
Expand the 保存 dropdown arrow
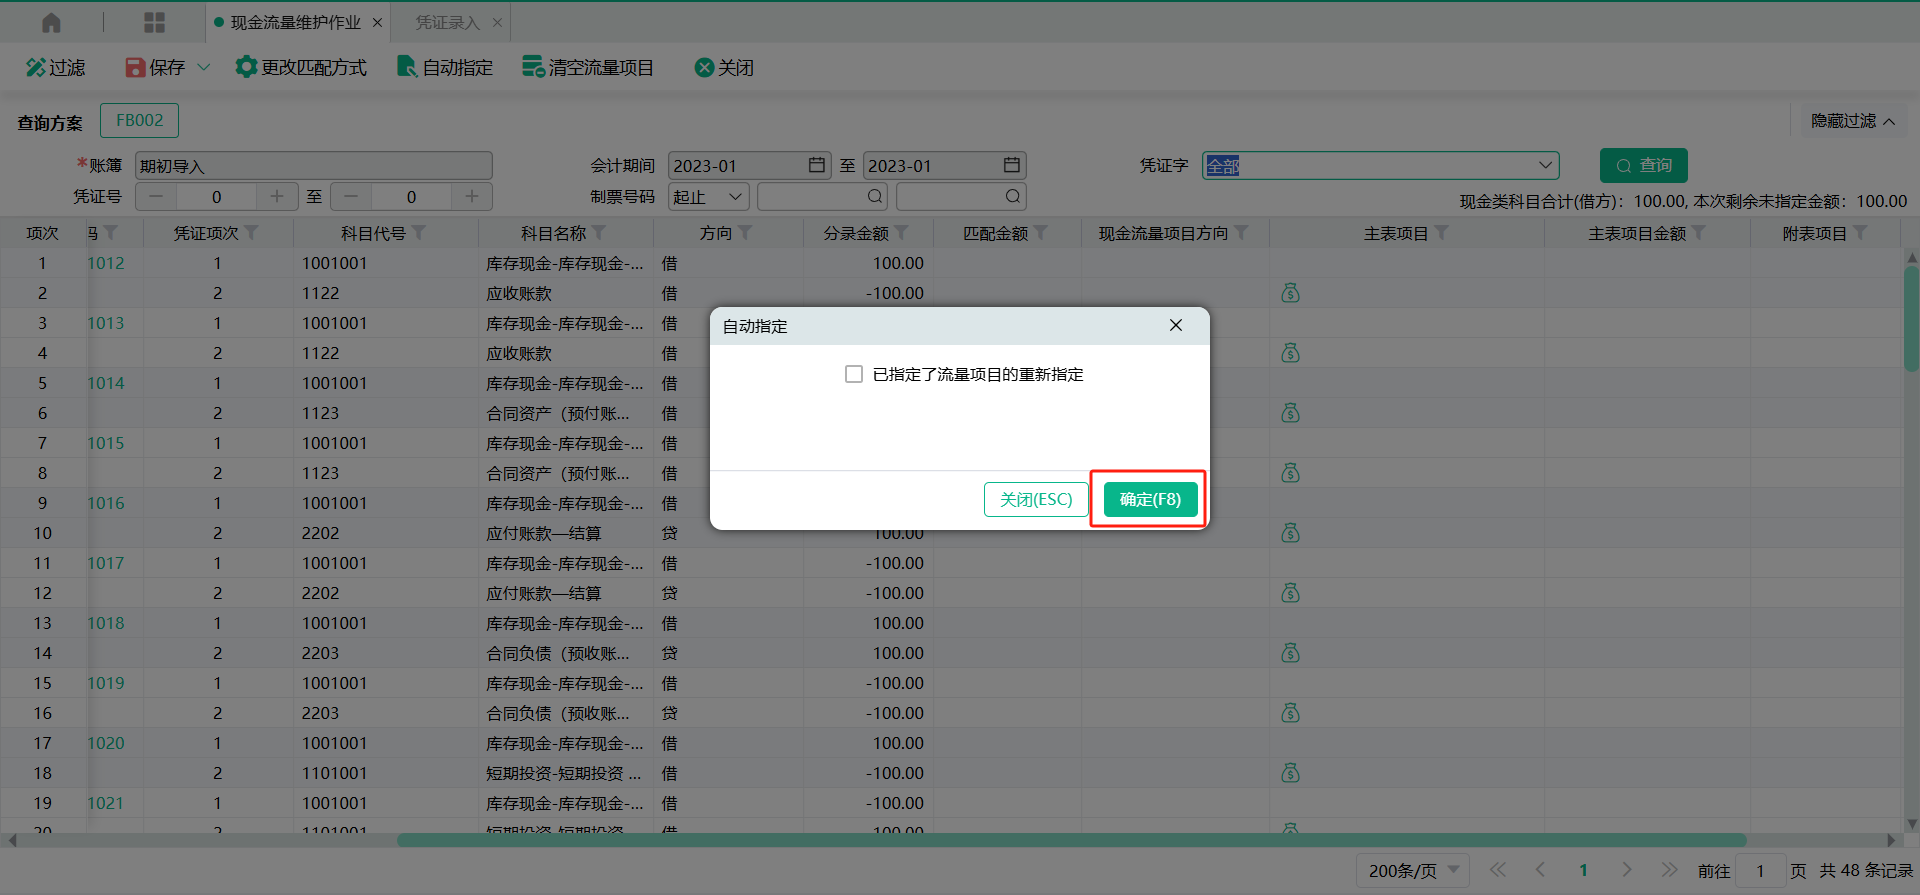(204, 67)
